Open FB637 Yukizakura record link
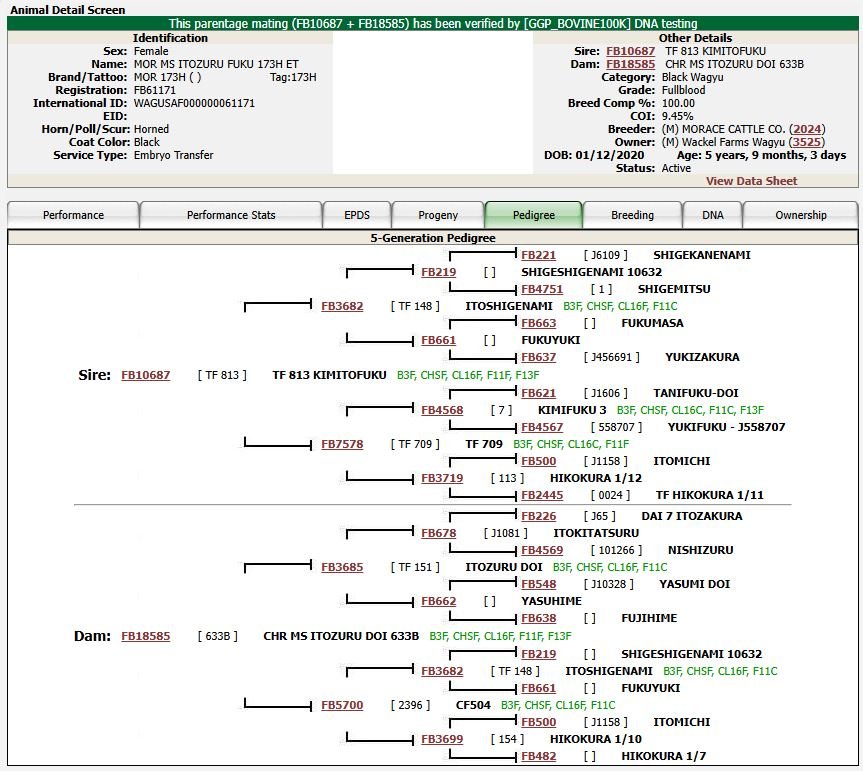The width and height of the screenshot is (863, 771). tap(538, 357)
